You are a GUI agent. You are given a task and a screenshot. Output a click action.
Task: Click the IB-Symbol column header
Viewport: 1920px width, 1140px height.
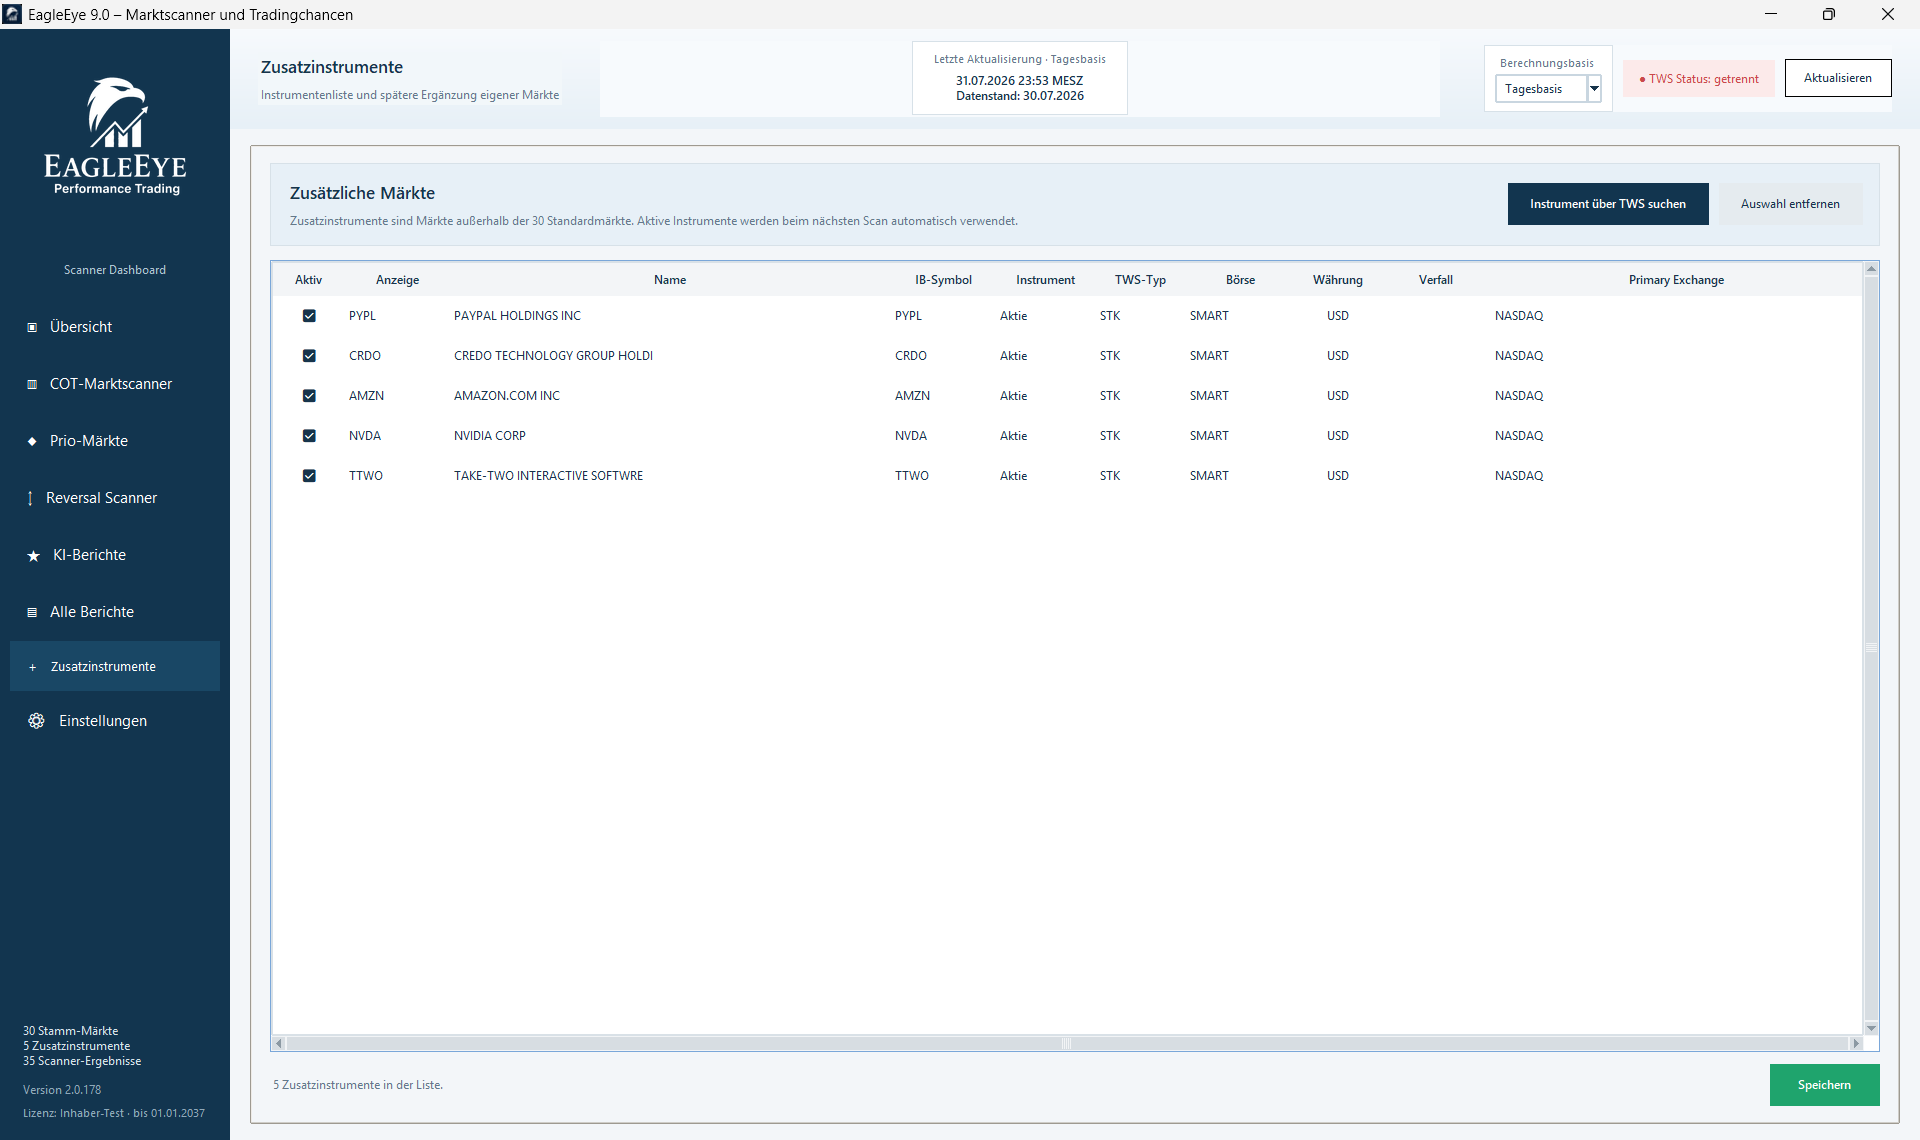[x=943, y=280]
